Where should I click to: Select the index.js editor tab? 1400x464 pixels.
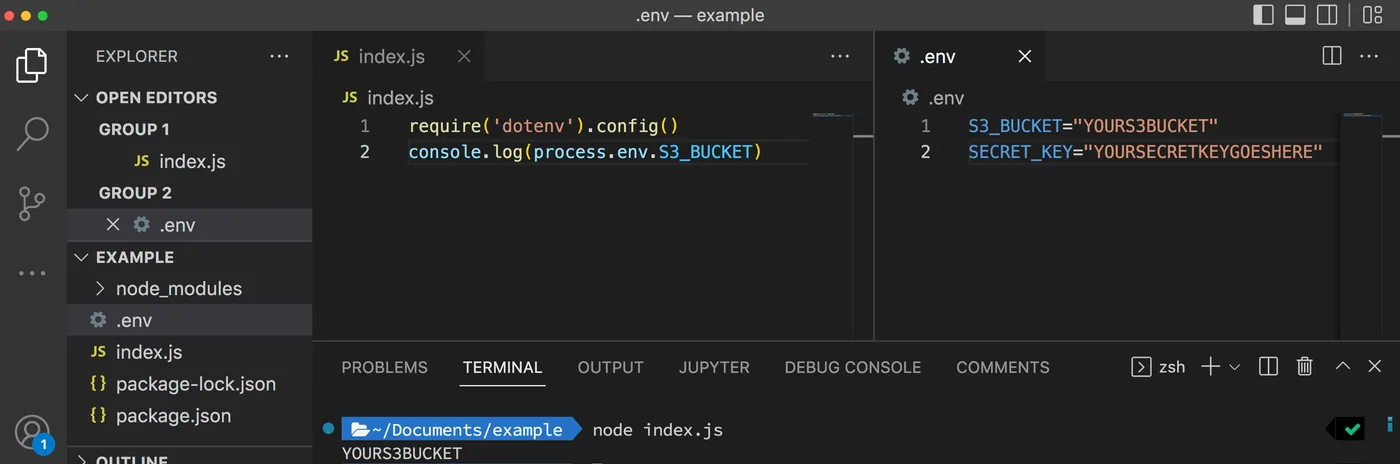tap(399, 56)
